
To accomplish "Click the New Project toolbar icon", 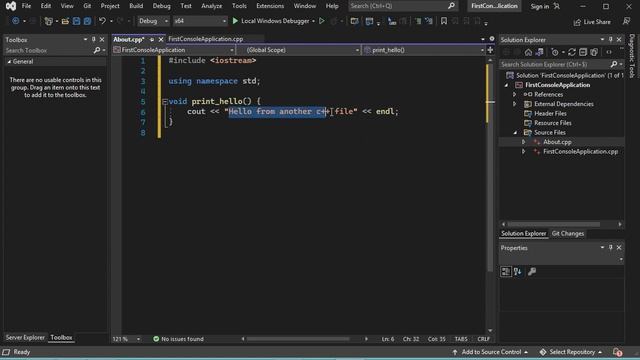I will [49, 21].
